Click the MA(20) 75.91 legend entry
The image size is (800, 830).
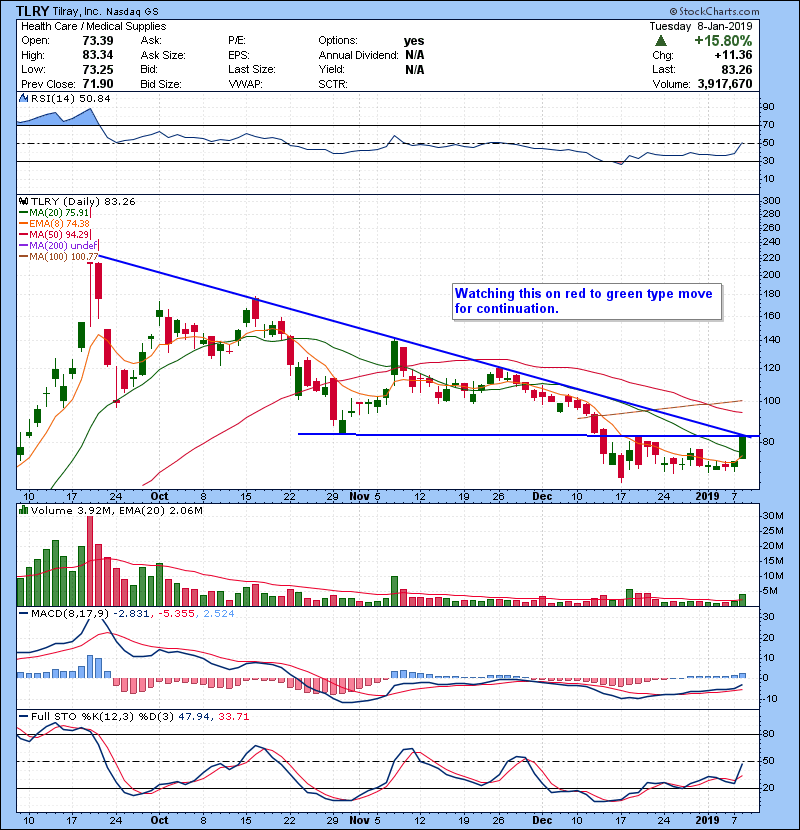(55, 213)
